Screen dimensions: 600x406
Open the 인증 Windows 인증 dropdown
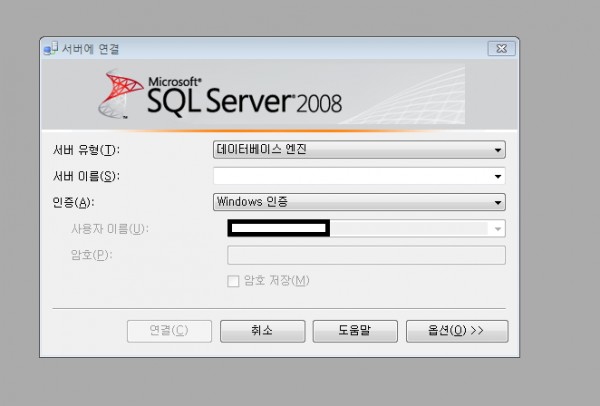coord(359,202)
